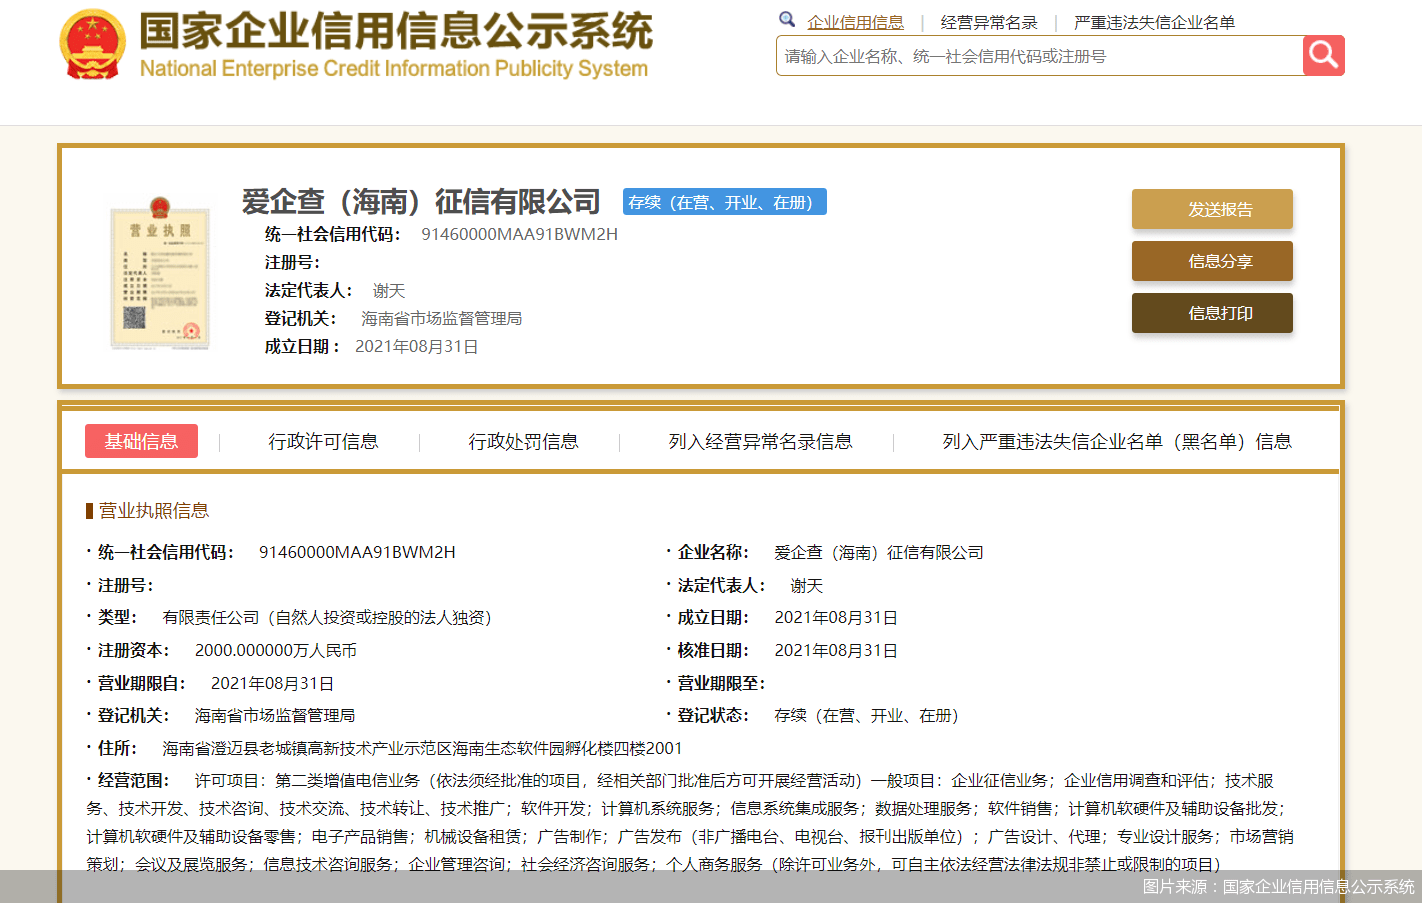This screenshot has width=1422, height=903.
Task: Open the 经营异常名录 link
Action: pos(989,22)
